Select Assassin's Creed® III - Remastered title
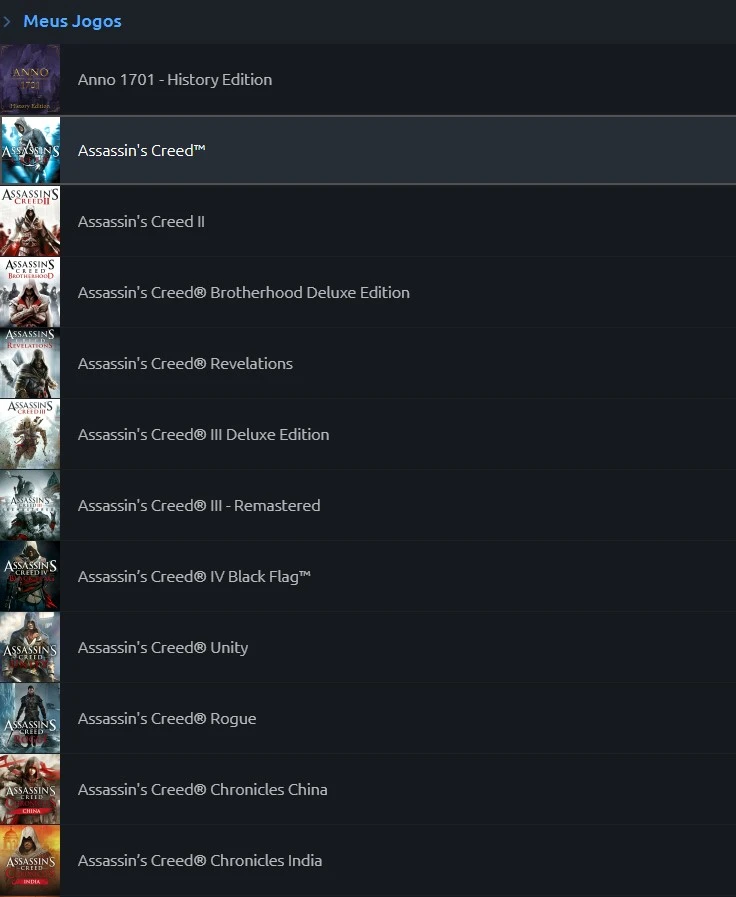 [199, 505]
